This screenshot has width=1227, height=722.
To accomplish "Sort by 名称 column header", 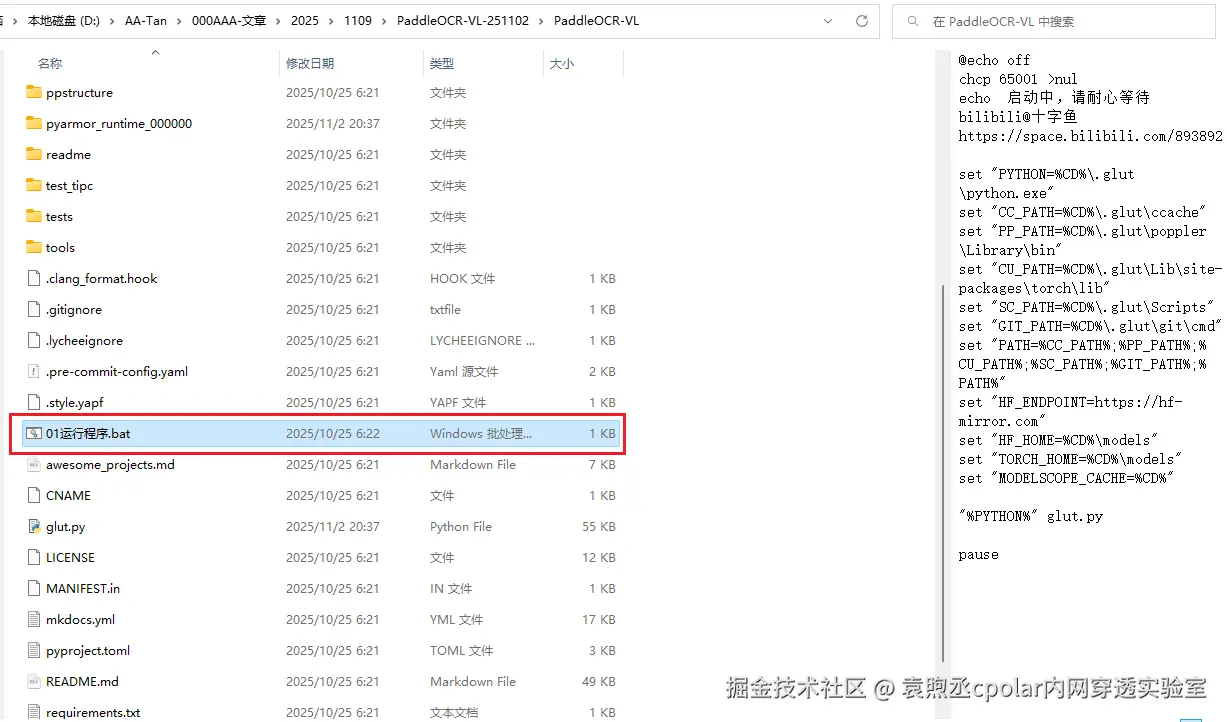I will pyautogui.click(x=50, y=63).
